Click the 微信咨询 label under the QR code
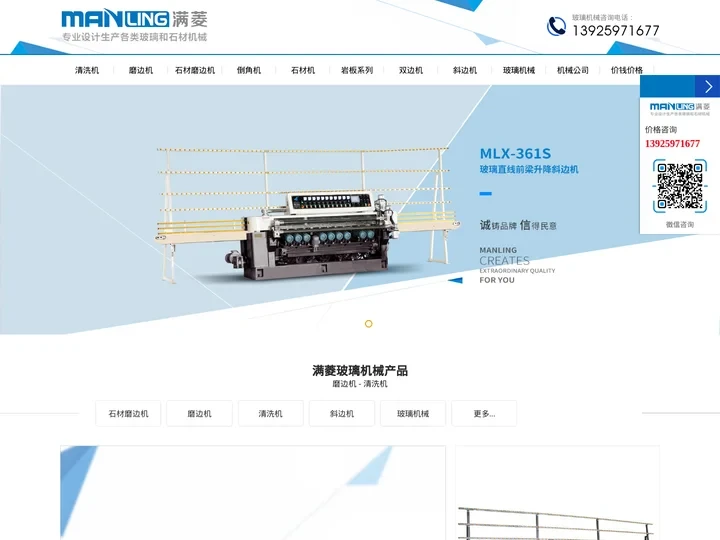Image resolution: width=720 pixels, height=540 pixels. pos(680,225)
